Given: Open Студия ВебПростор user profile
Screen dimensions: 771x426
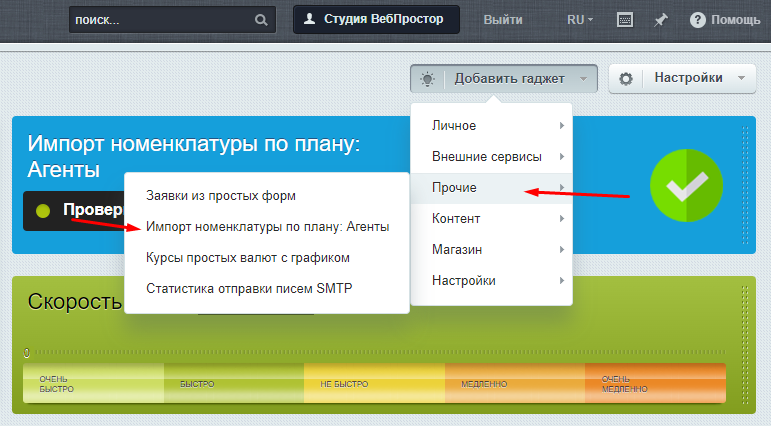Looking at the screenshot, I should (376, 19).
